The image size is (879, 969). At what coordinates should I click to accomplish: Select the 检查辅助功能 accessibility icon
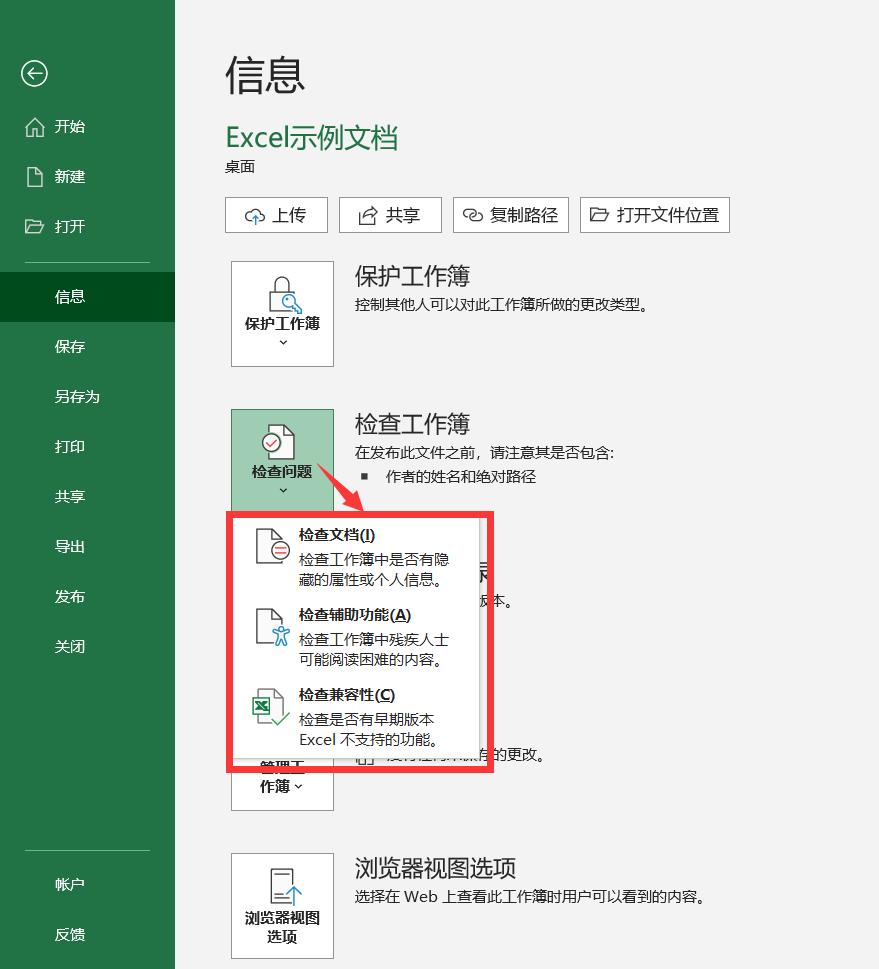269,626
